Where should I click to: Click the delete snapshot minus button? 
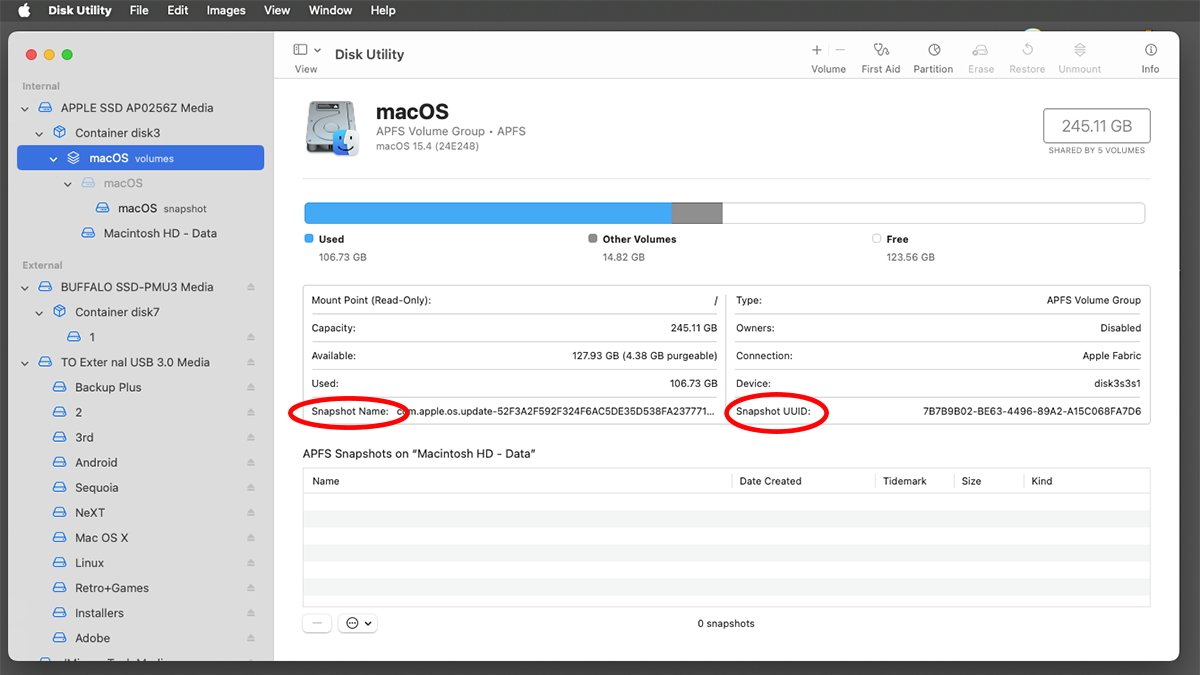click(x=317, y=623)
